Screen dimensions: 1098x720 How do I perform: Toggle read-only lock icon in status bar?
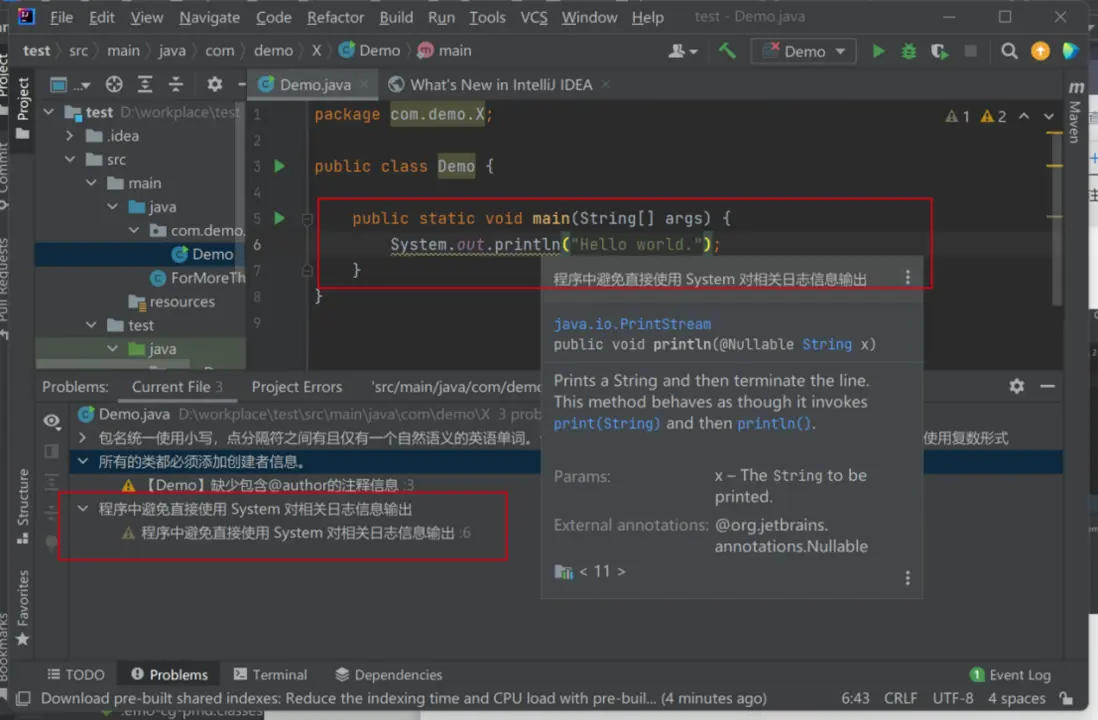(x=1066, y=699)
